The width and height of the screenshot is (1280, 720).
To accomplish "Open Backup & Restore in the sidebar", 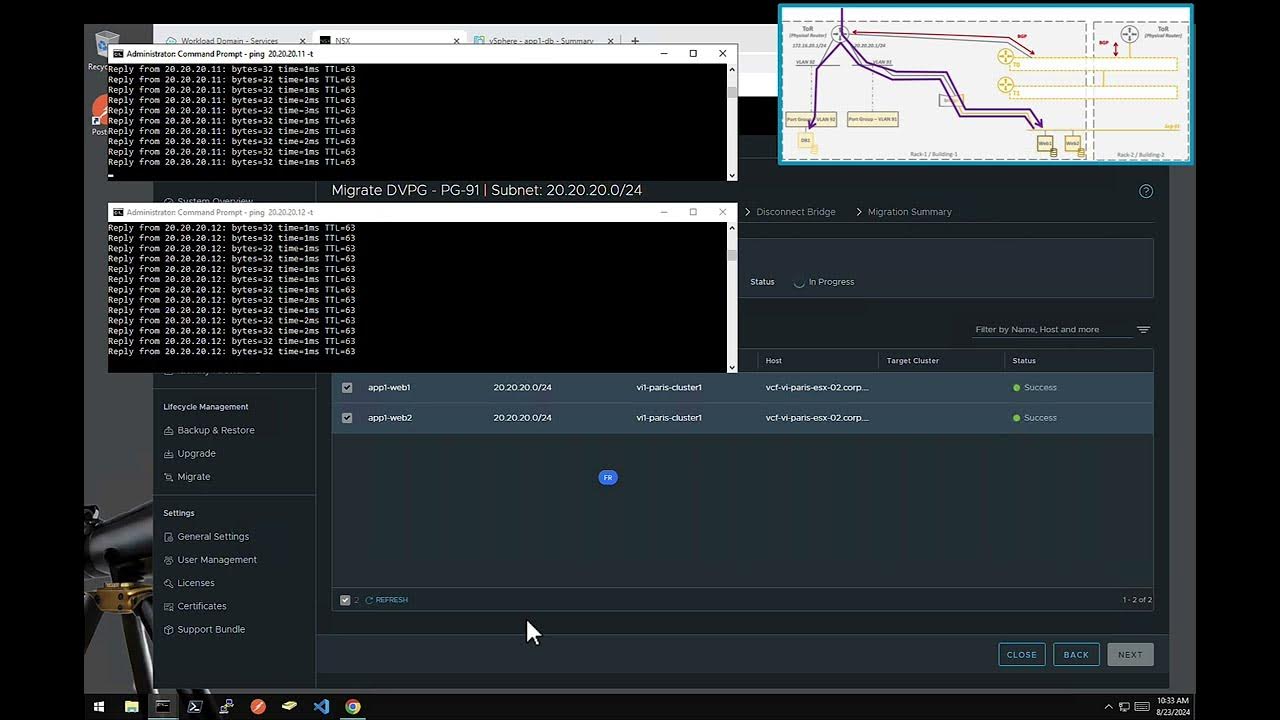I will [215, 430].
